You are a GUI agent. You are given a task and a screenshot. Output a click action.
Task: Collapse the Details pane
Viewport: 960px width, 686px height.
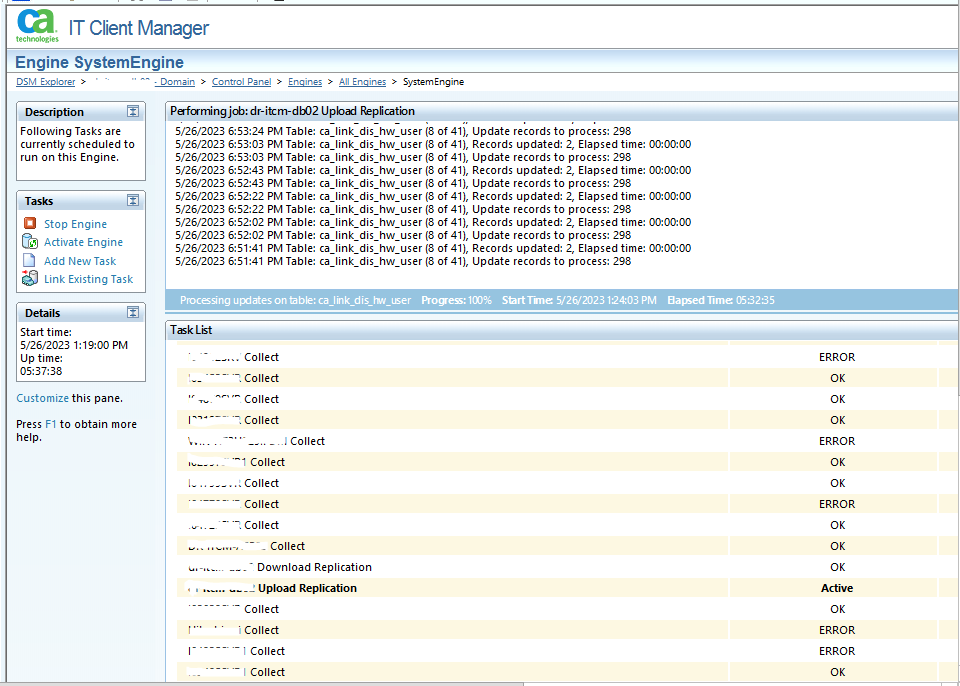pos(133,313)
